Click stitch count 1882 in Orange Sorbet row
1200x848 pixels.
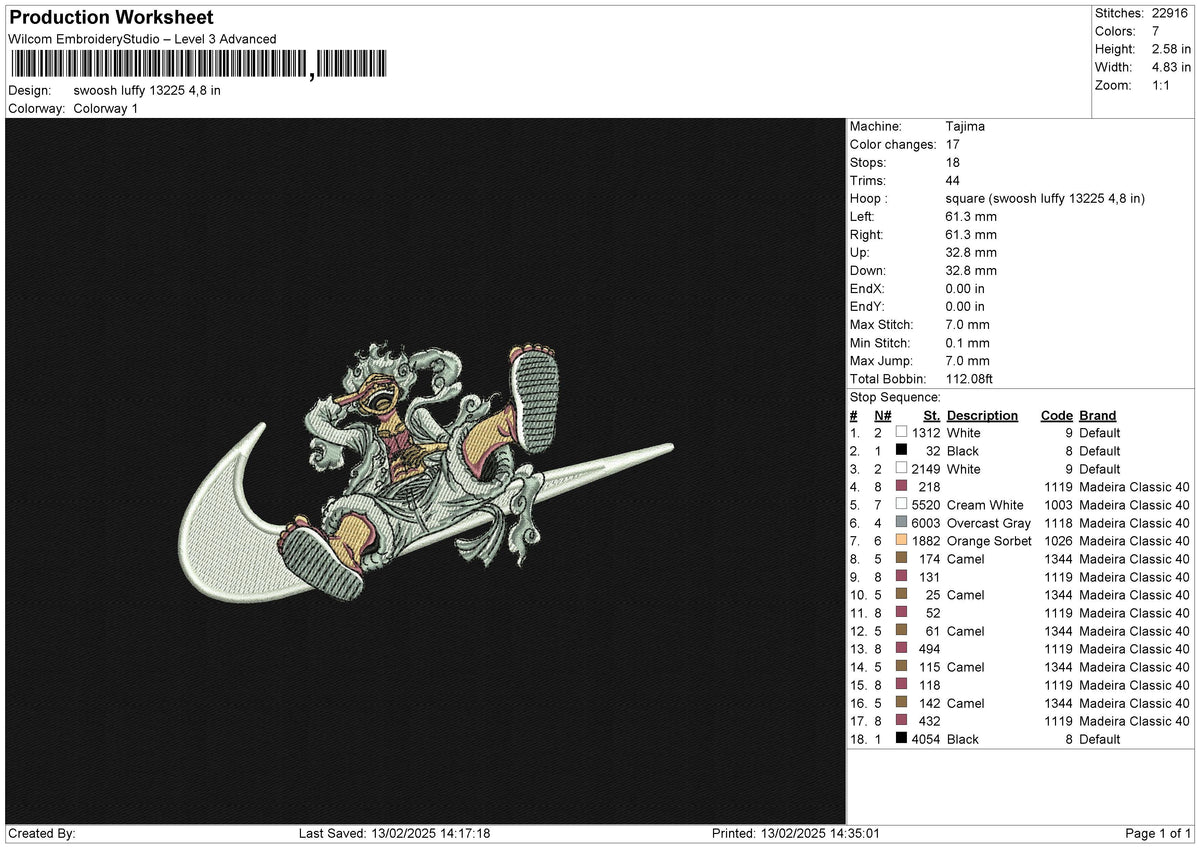[926, 541]
